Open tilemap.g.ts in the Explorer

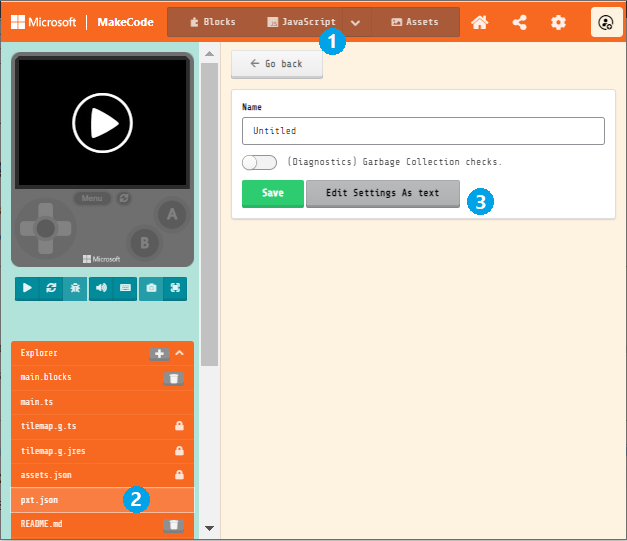pyautogui.click(x=102, y=426)
